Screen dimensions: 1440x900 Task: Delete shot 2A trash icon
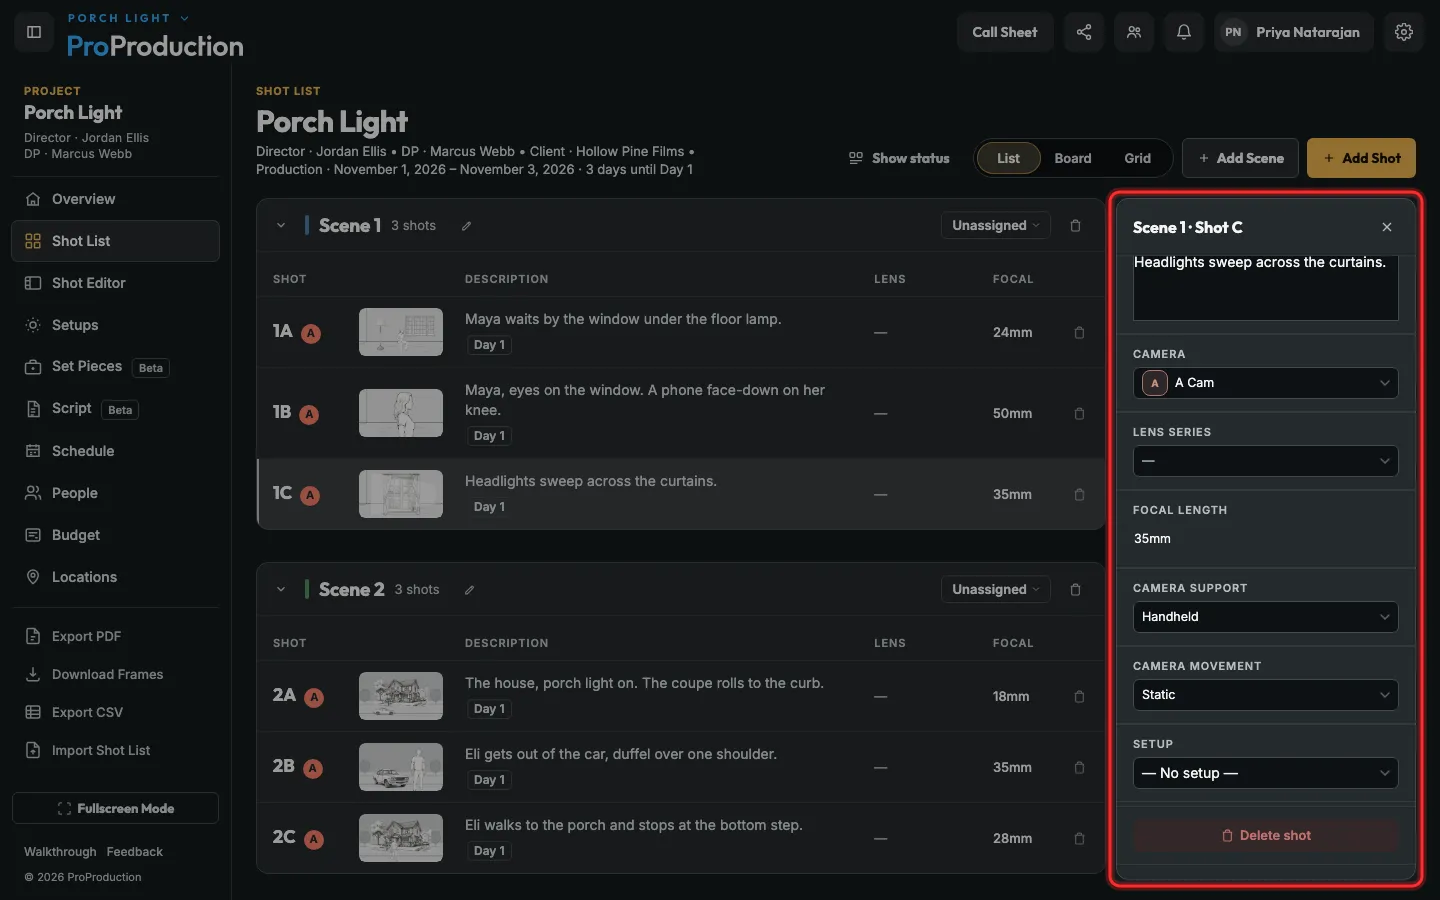click(x=1079, y=697)
